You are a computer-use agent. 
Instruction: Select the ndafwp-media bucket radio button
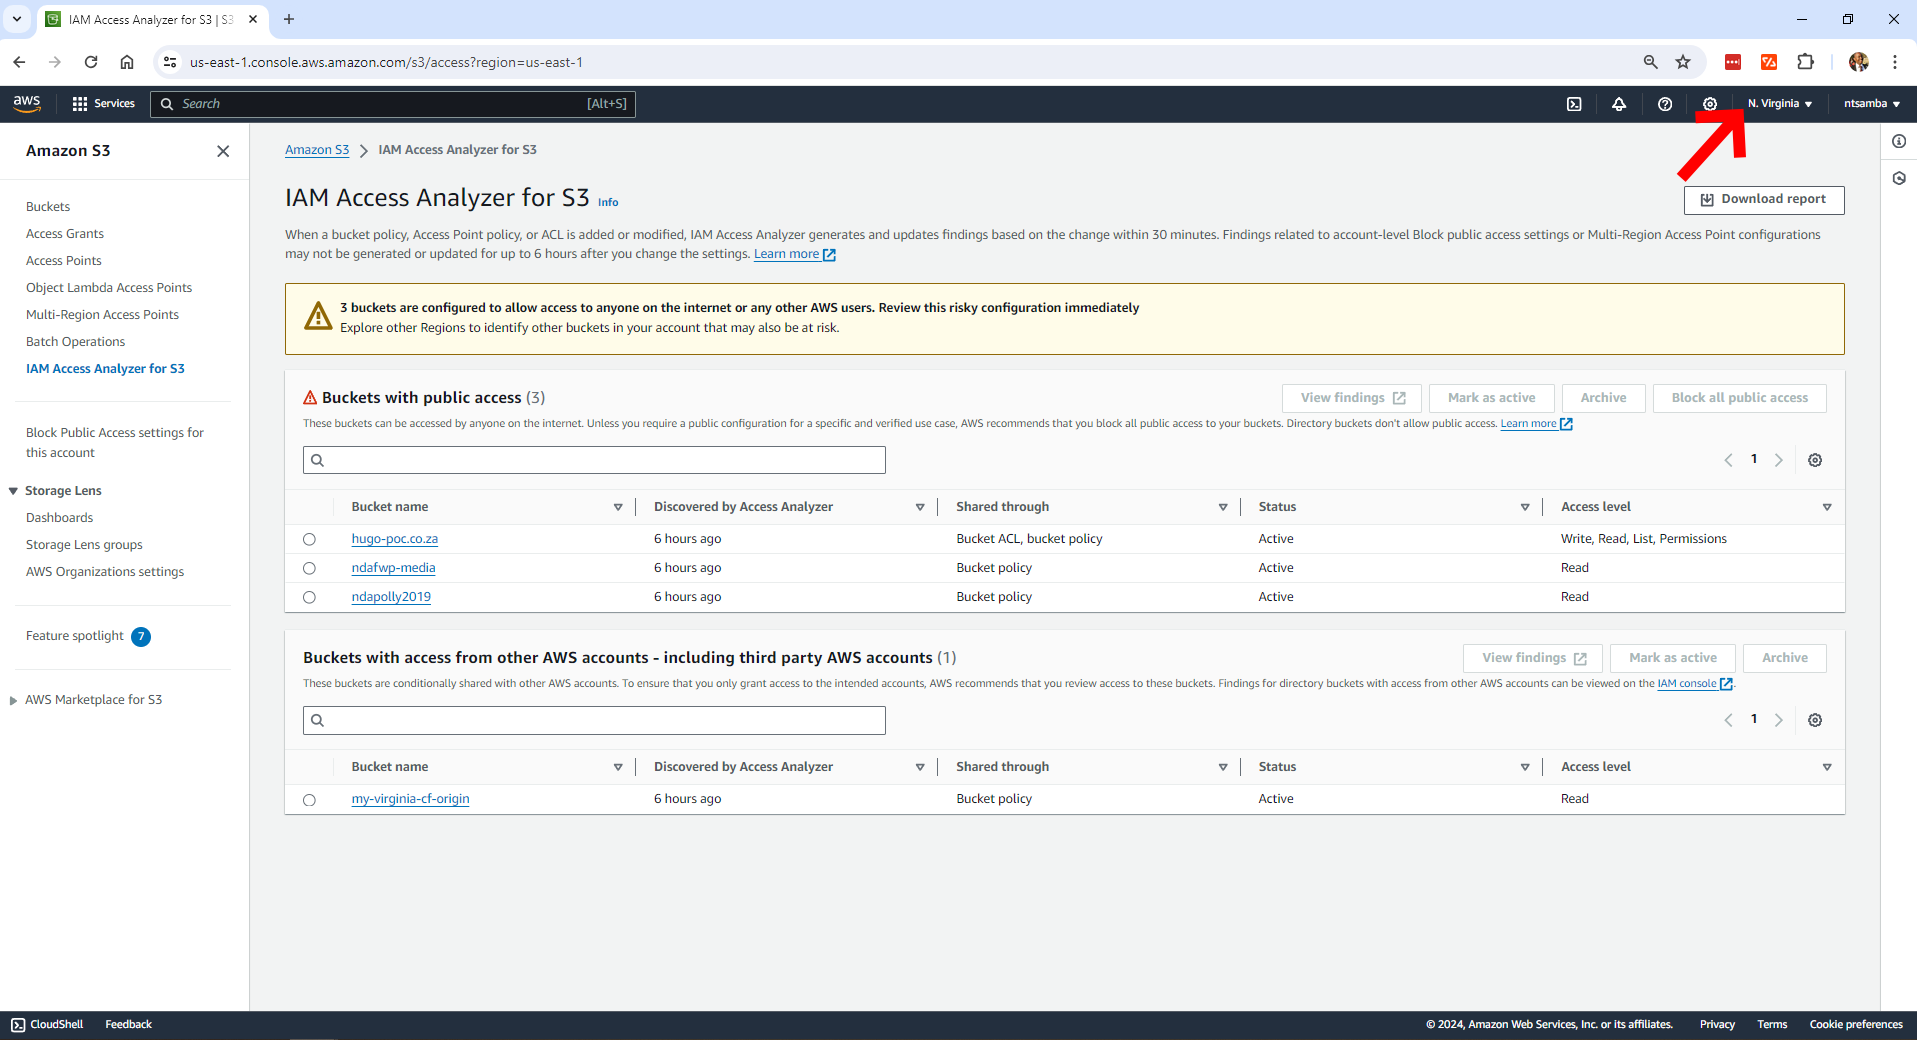pyautogui.click(x=309, y=568)
